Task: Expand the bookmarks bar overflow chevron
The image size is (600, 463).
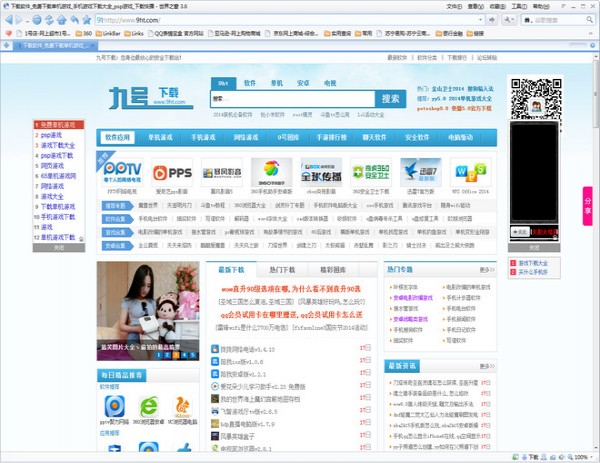Action: [593, 33]
